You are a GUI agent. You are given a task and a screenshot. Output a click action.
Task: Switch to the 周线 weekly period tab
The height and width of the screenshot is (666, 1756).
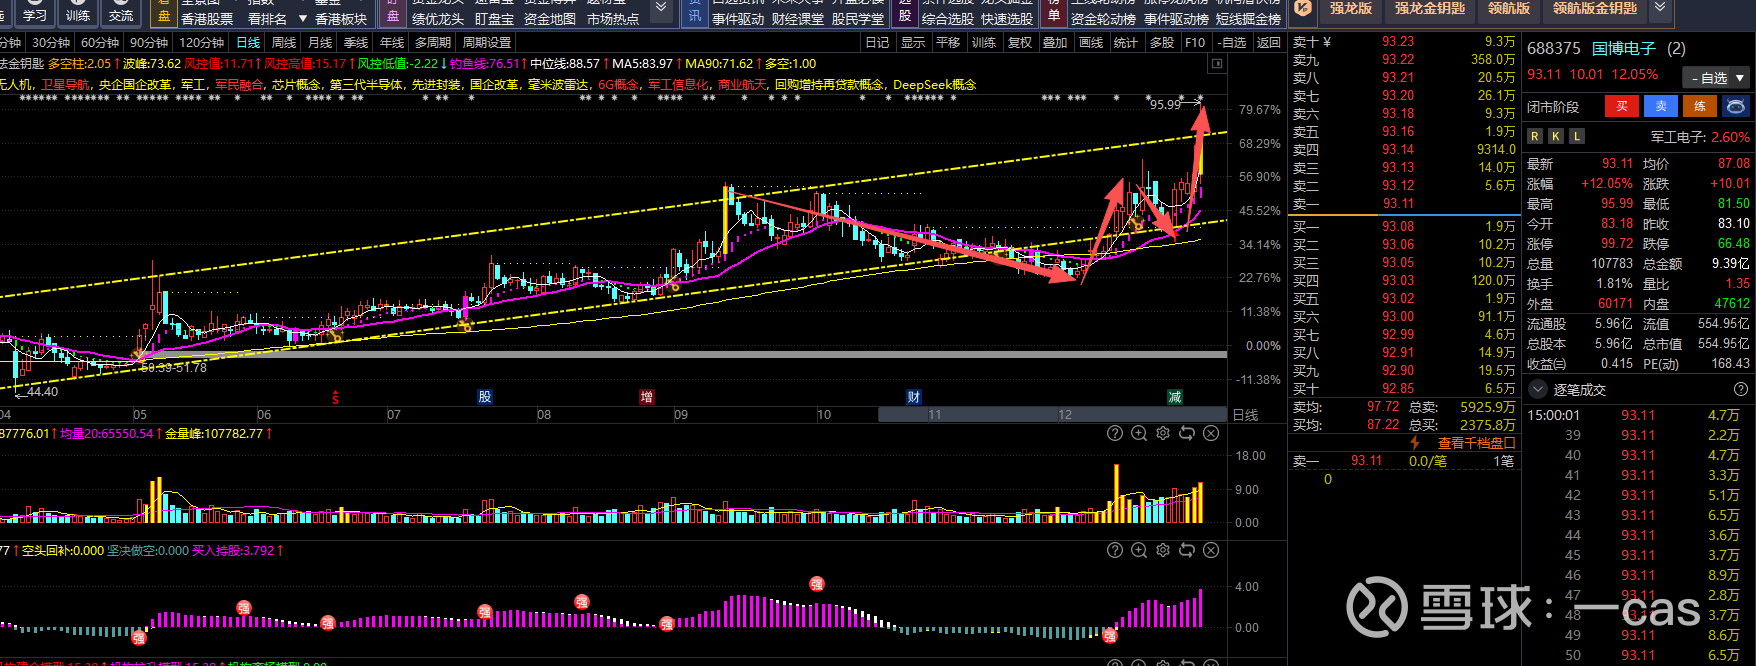coord(284,42)
